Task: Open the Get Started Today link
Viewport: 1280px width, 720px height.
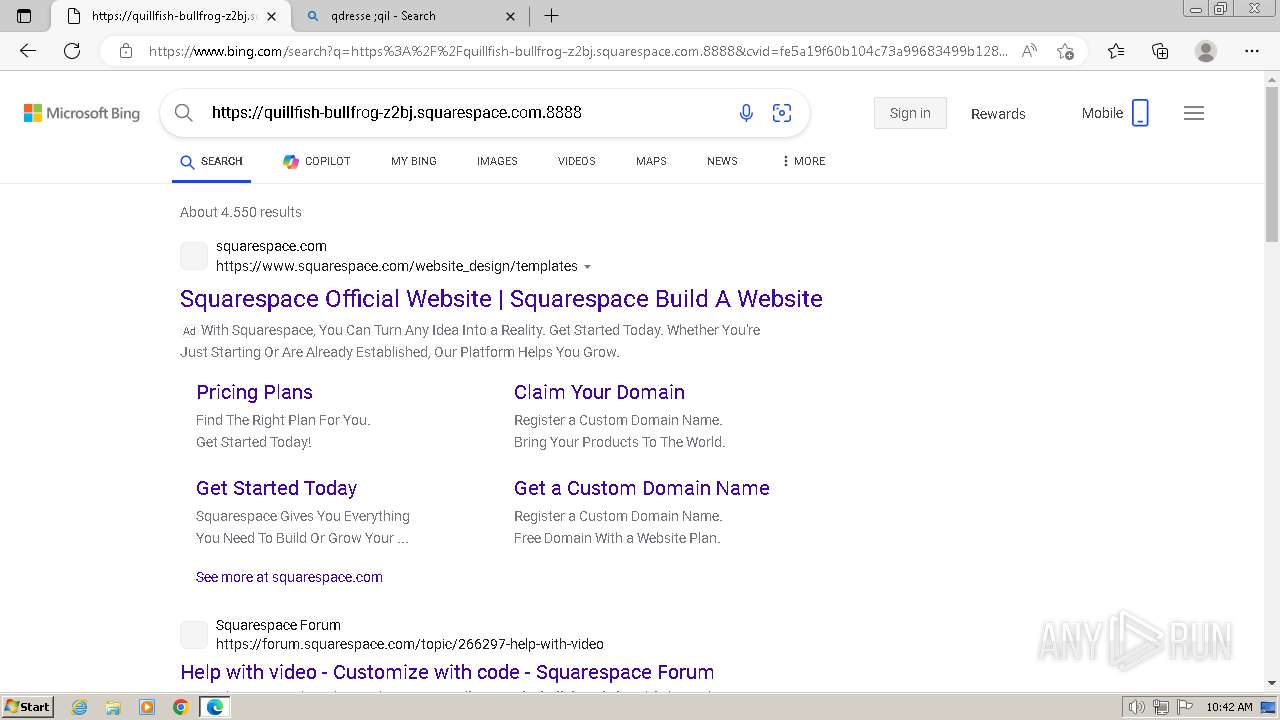Action: click(x=276, y=488)
